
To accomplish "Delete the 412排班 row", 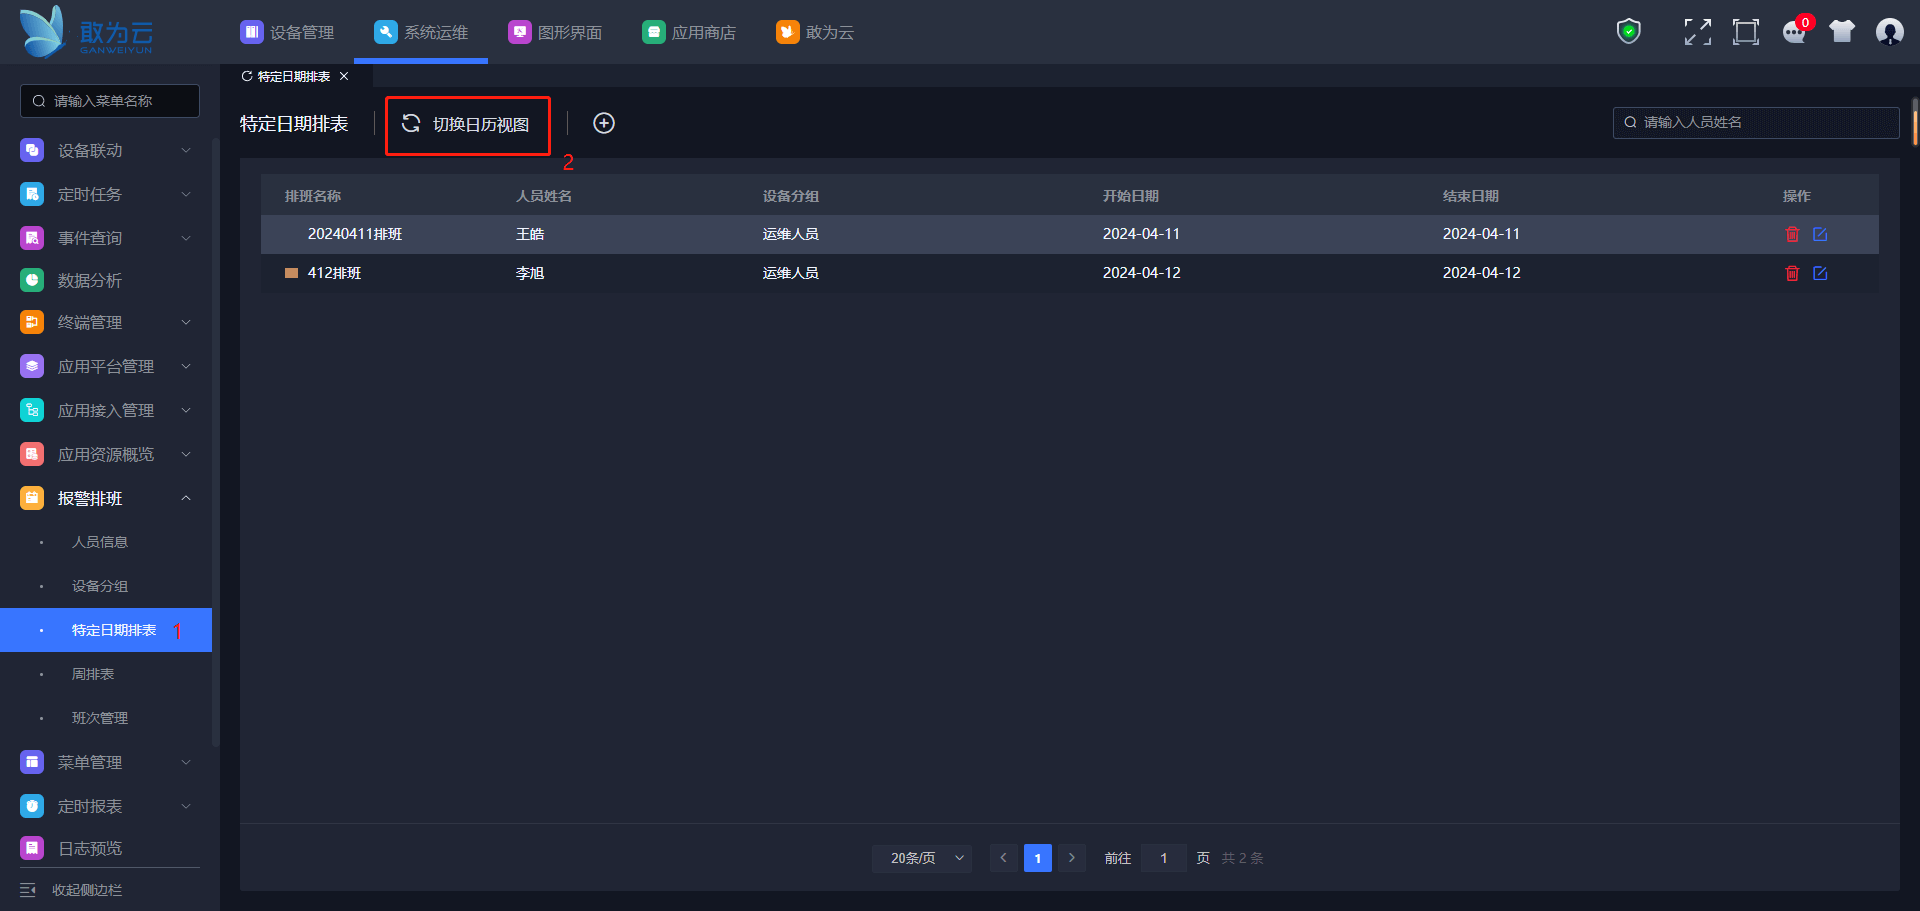I will coord(1792,273).
